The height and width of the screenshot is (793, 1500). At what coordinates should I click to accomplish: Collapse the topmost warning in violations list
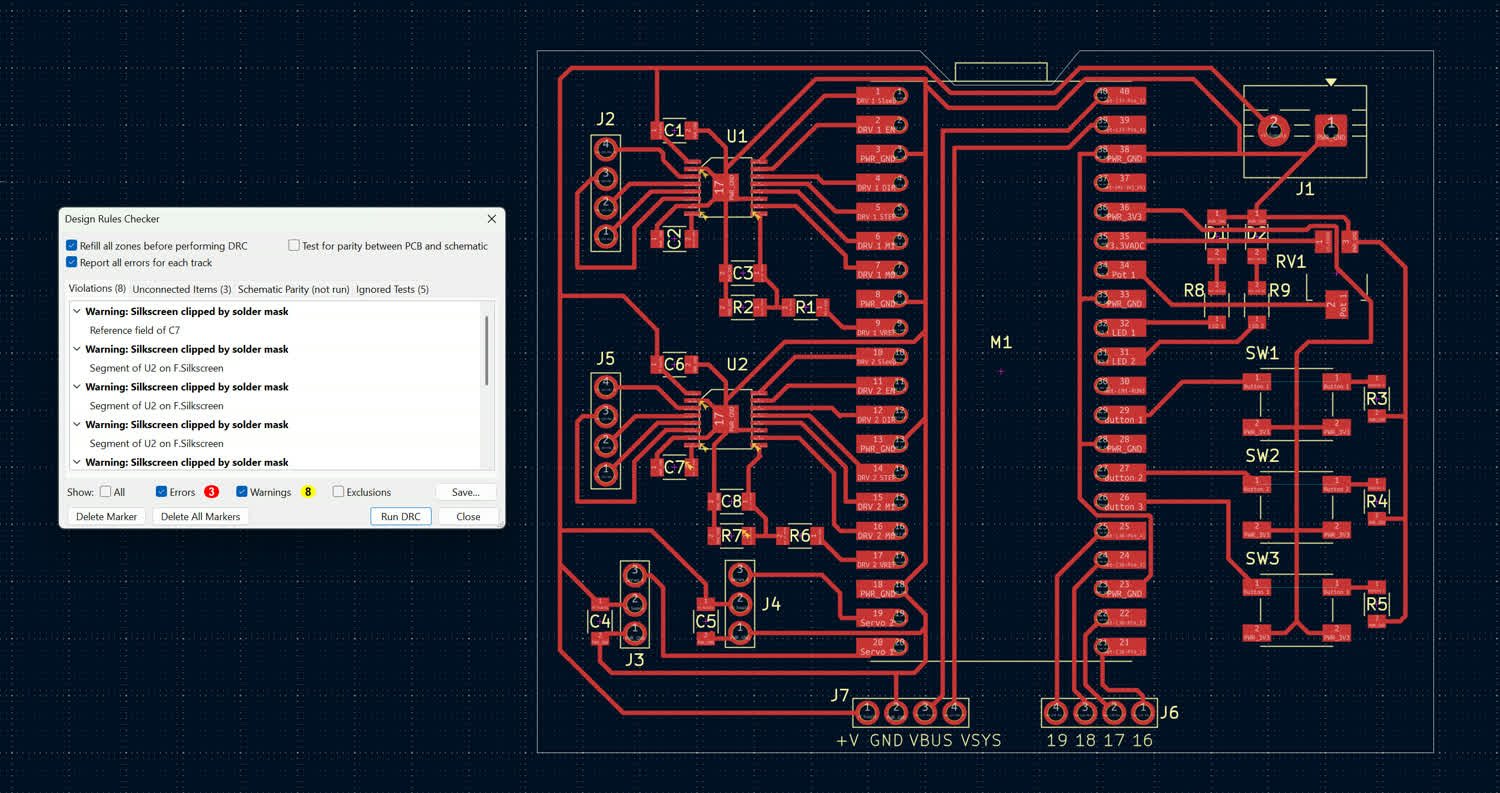coord(77,312)
